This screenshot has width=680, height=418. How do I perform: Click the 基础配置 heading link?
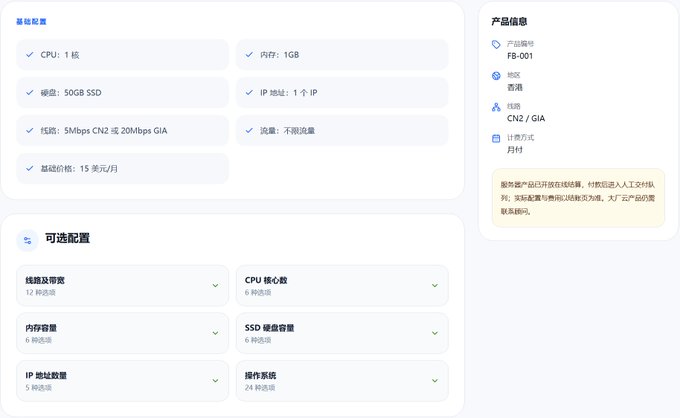[31, 22]
